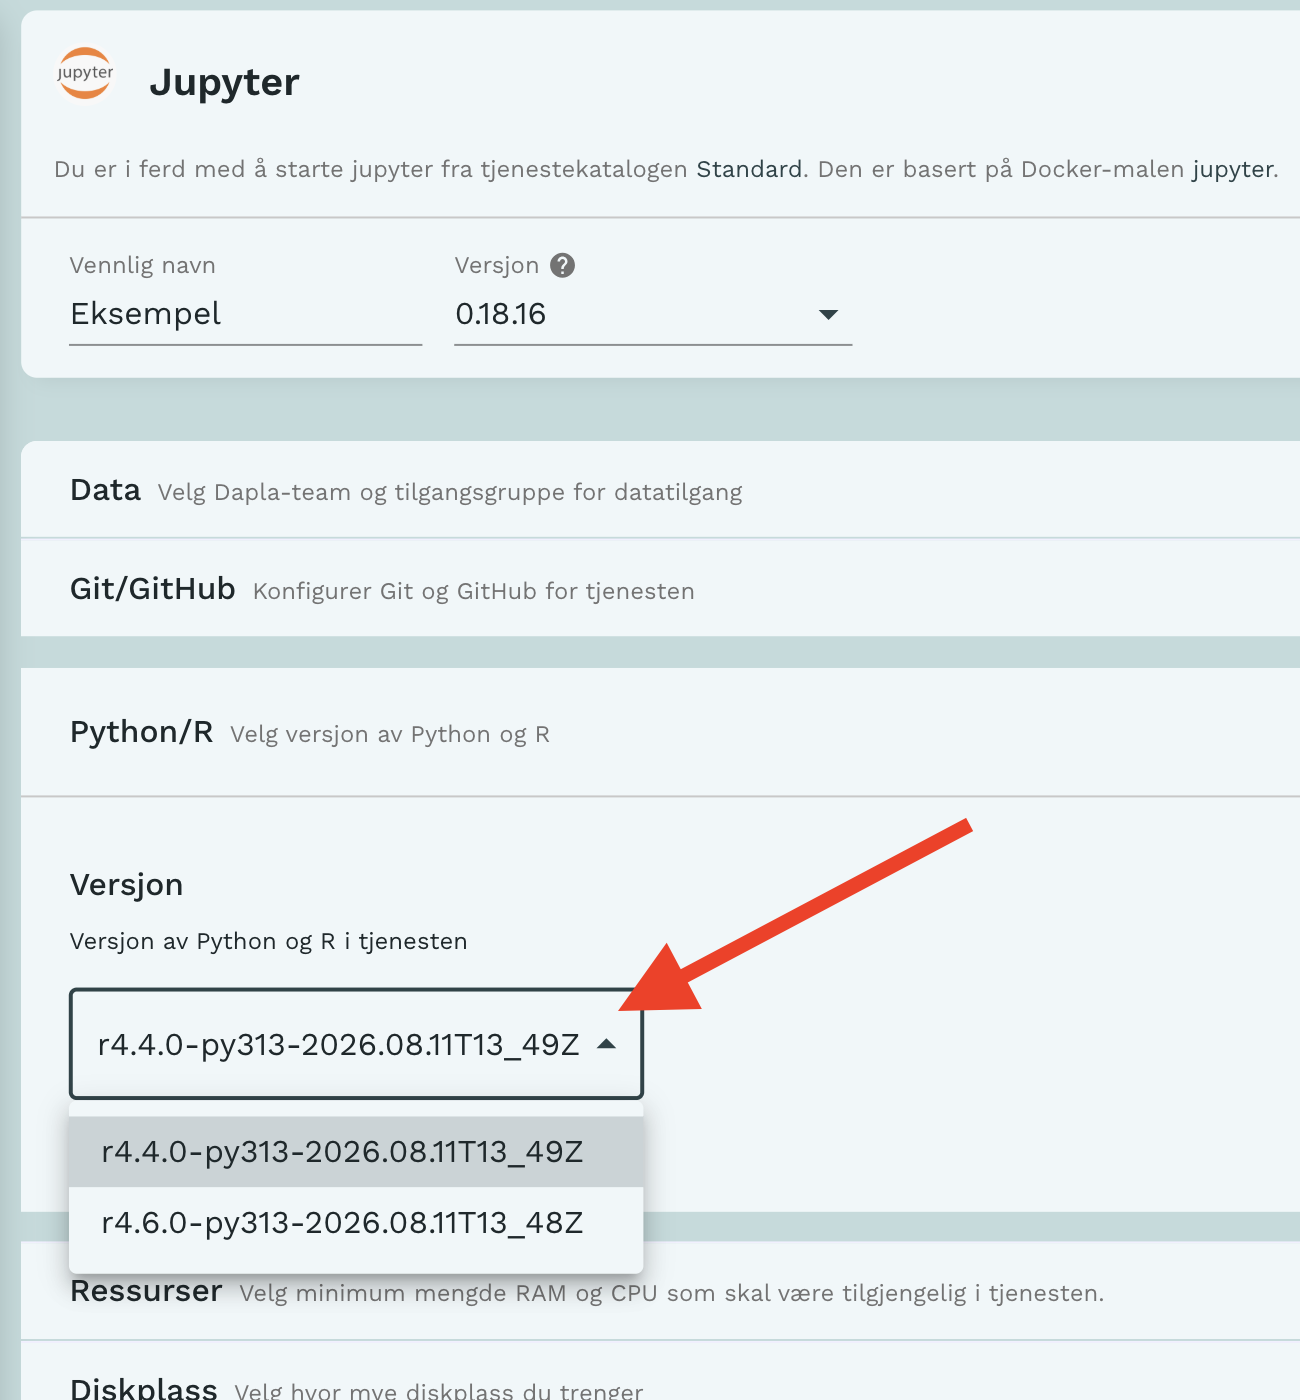
Task: Click the text 'Versjon av Python og R i tjenesten'
Action: coord(269,941)
